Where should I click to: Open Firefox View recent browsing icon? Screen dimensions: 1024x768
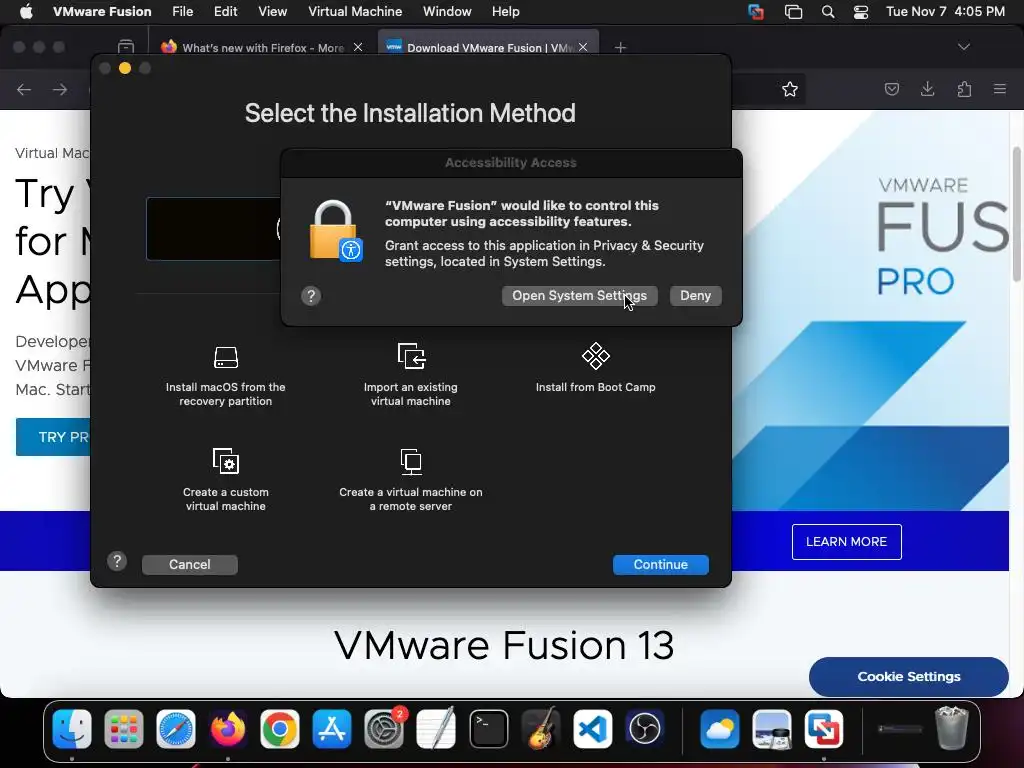point(125,47)
